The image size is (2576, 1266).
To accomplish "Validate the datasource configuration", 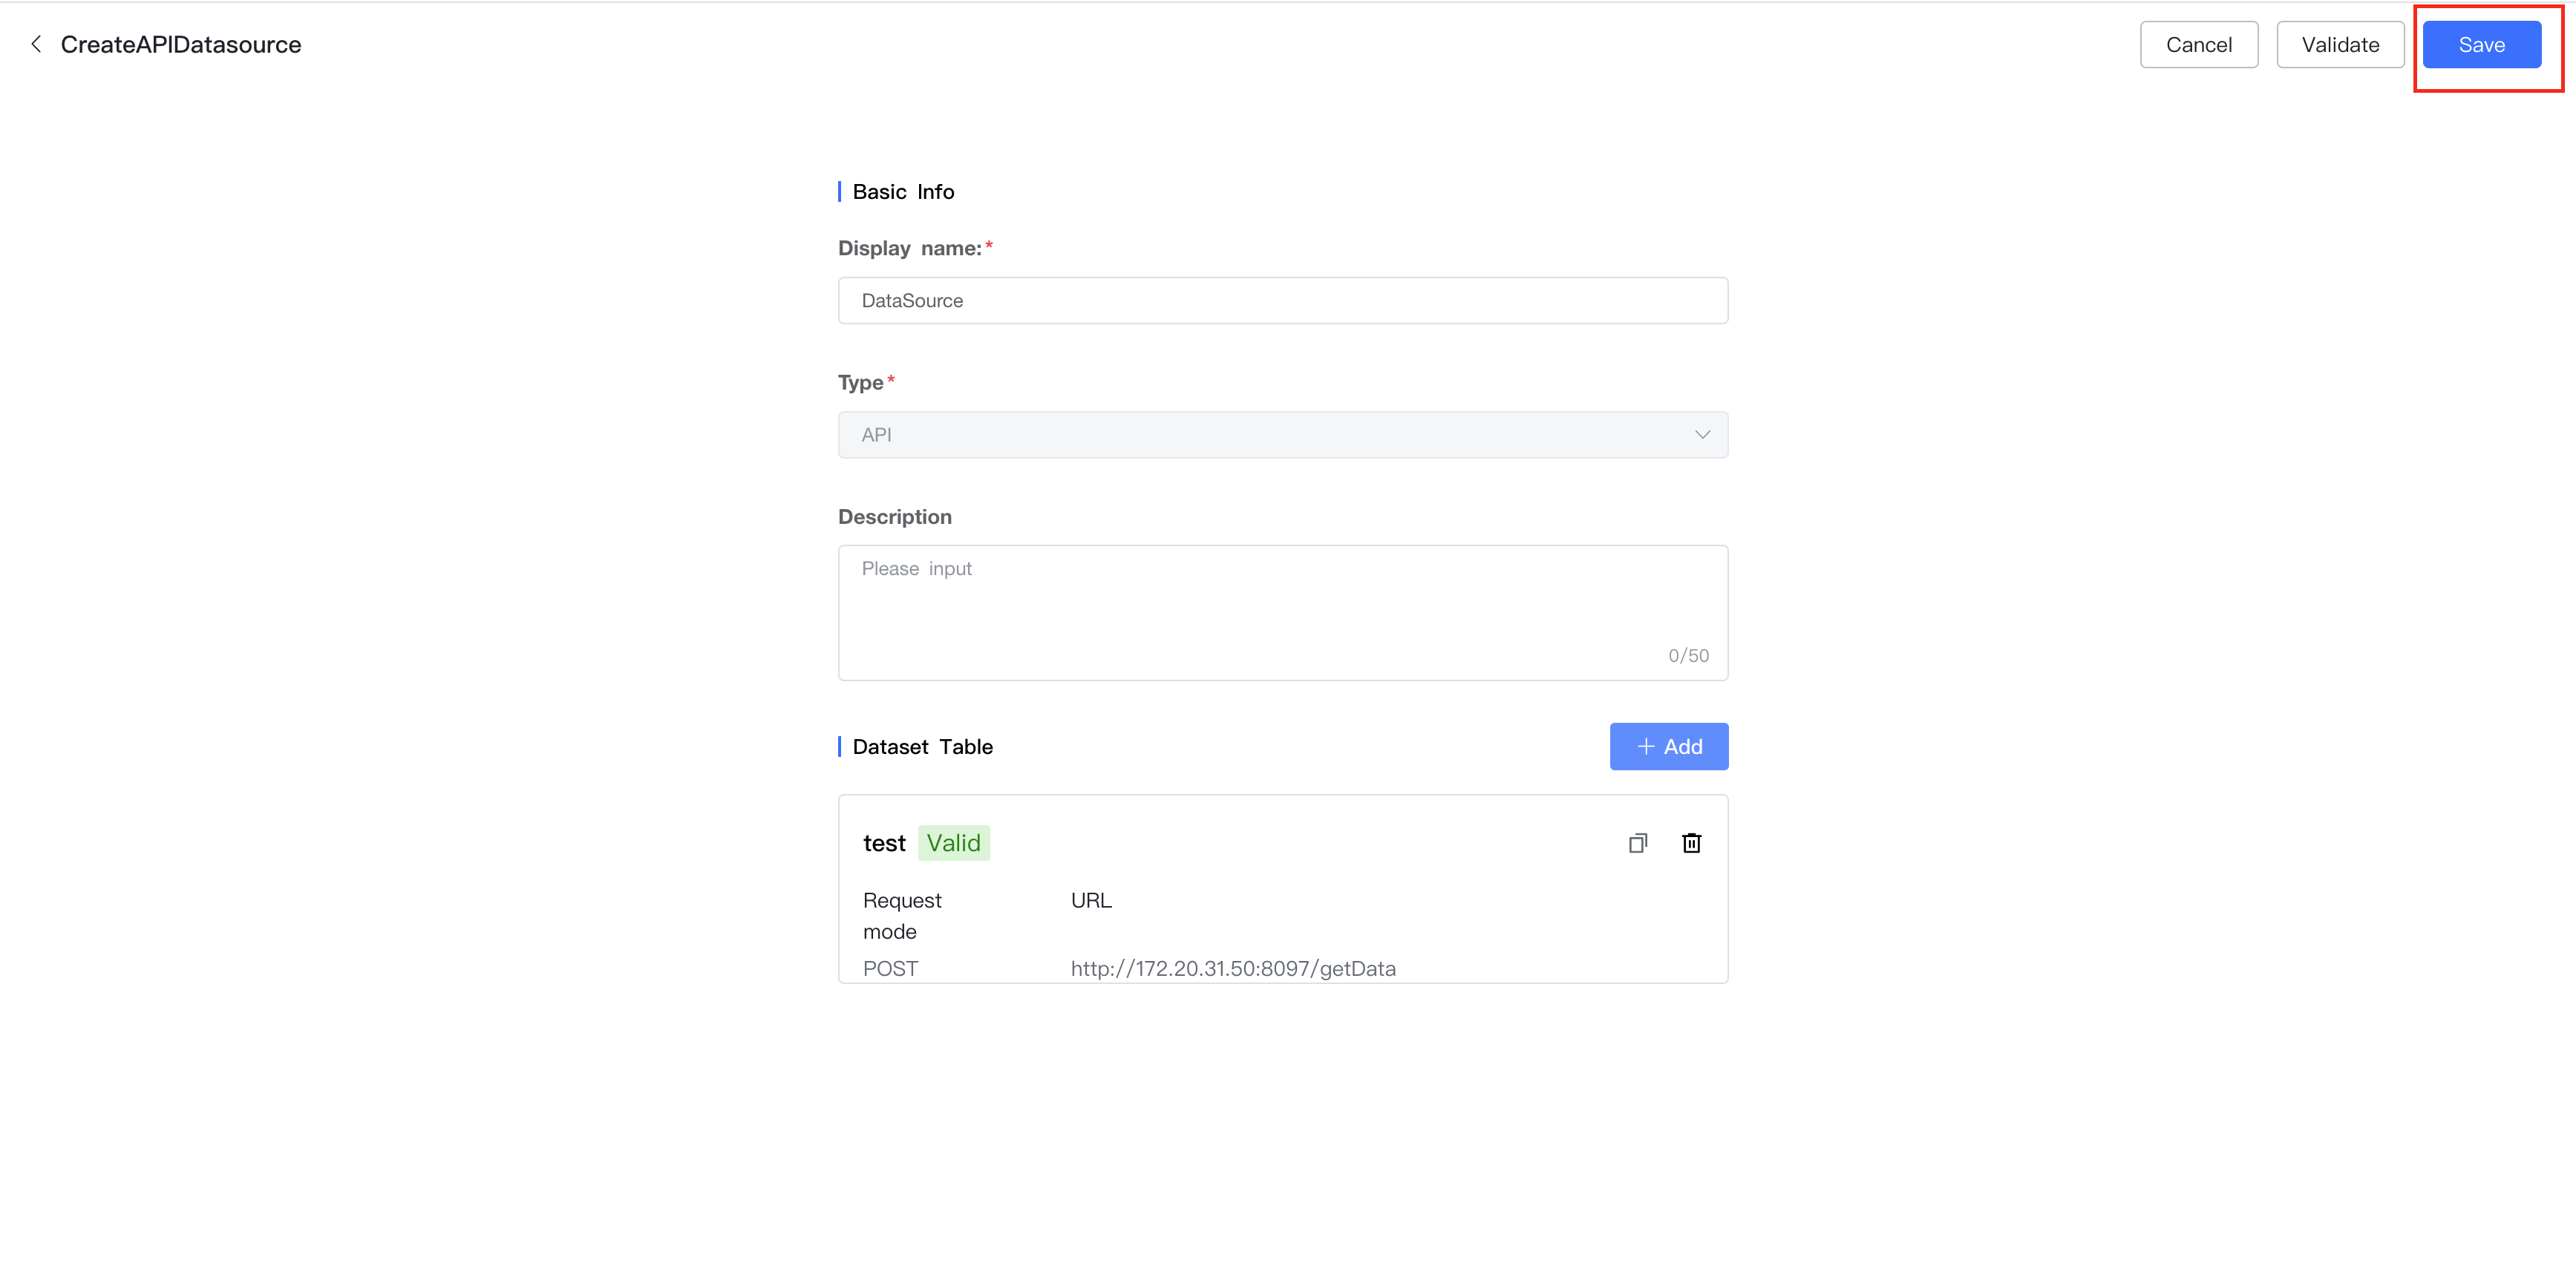I will pos(2339,44).
